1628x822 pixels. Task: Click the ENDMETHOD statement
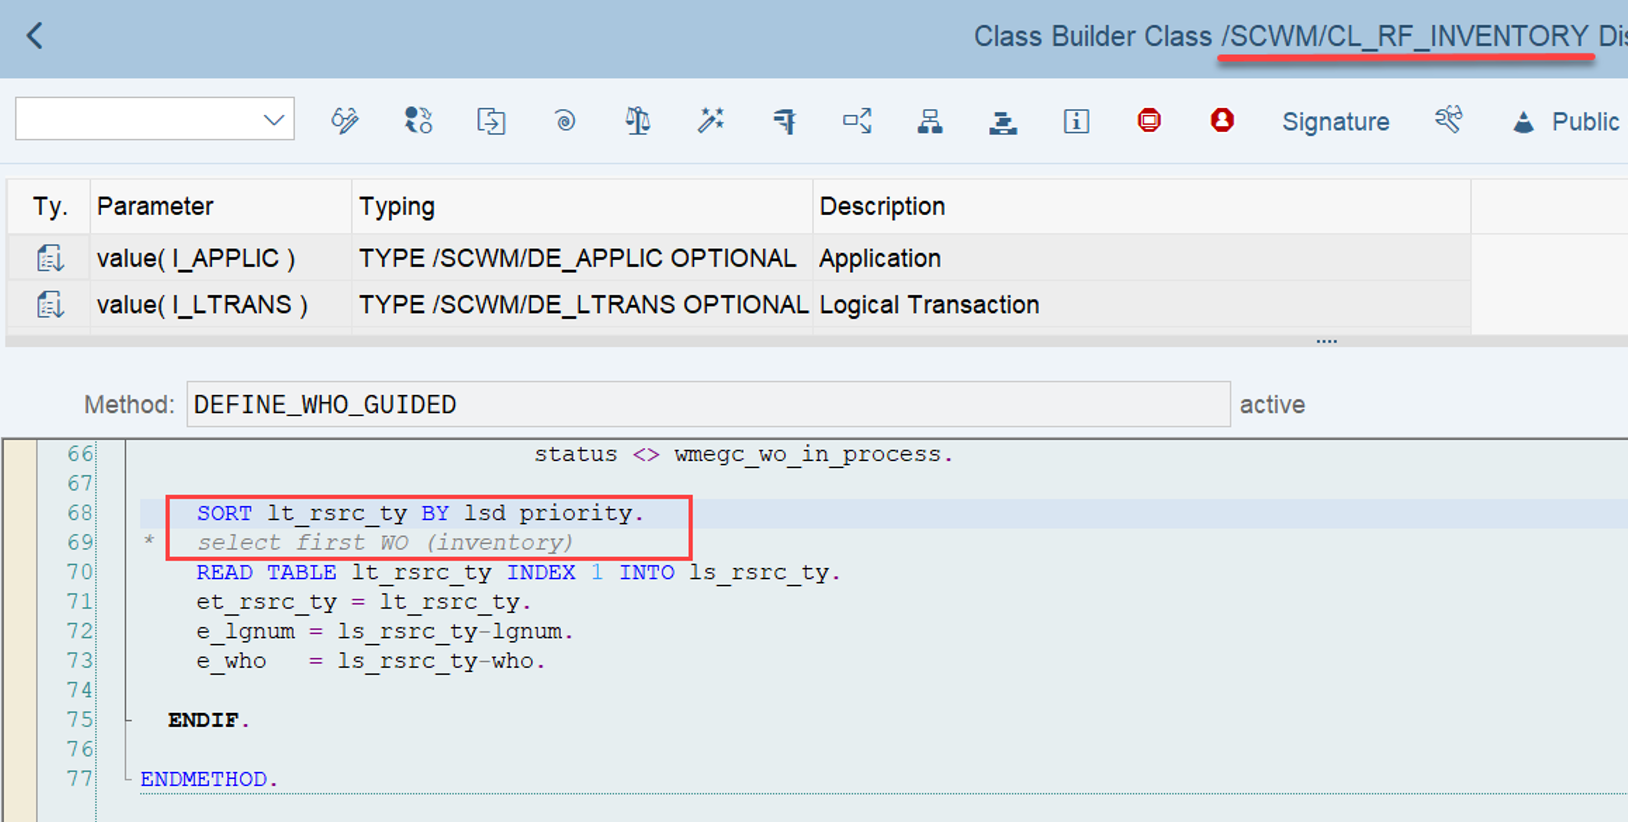click(209, 779)
